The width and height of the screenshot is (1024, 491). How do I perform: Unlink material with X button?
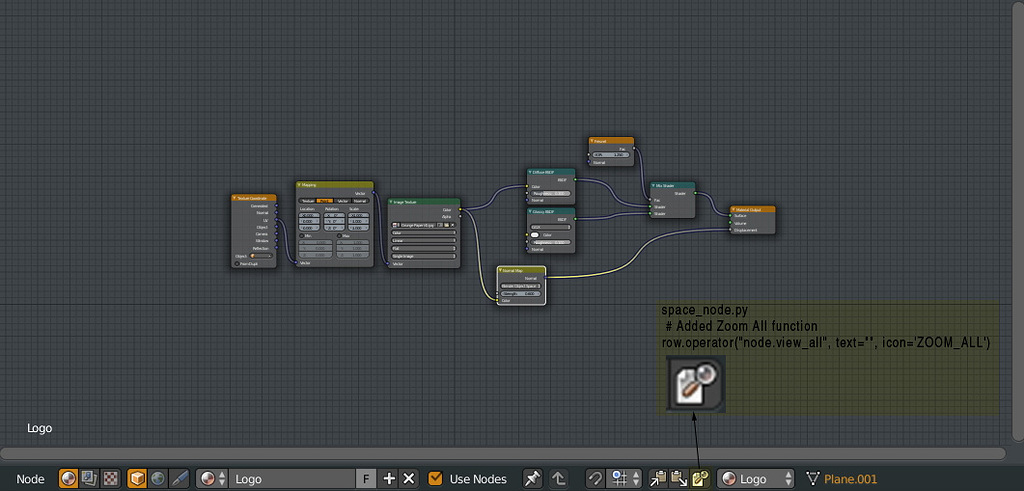coord(409,479)
